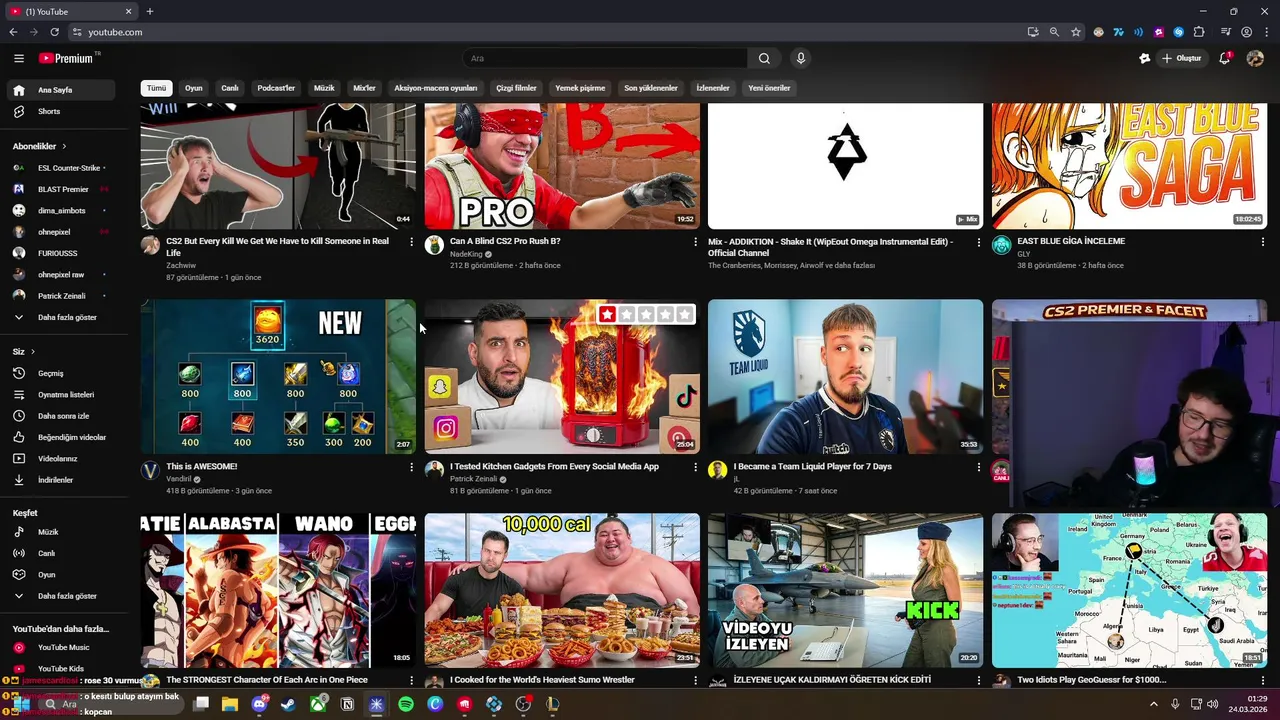Open the Sumo Wrestler video thumbnail
Screen dimensions: 1280x720
(x=562, y=590)
